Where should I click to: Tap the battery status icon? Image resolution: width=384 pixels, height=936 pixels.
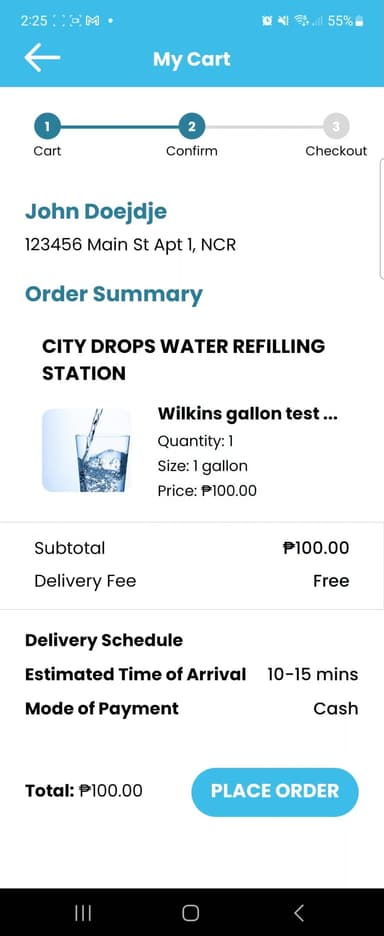click(x=359, y=21)
